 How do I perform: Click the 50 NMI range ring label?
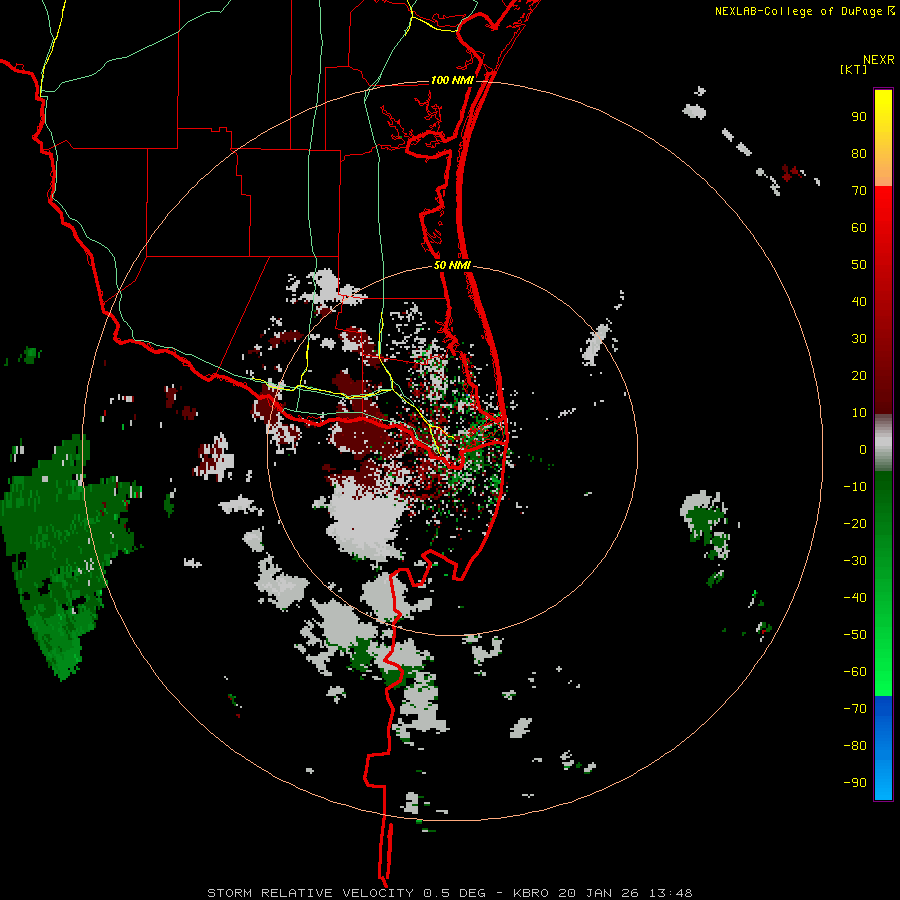(x=452, y=265)
